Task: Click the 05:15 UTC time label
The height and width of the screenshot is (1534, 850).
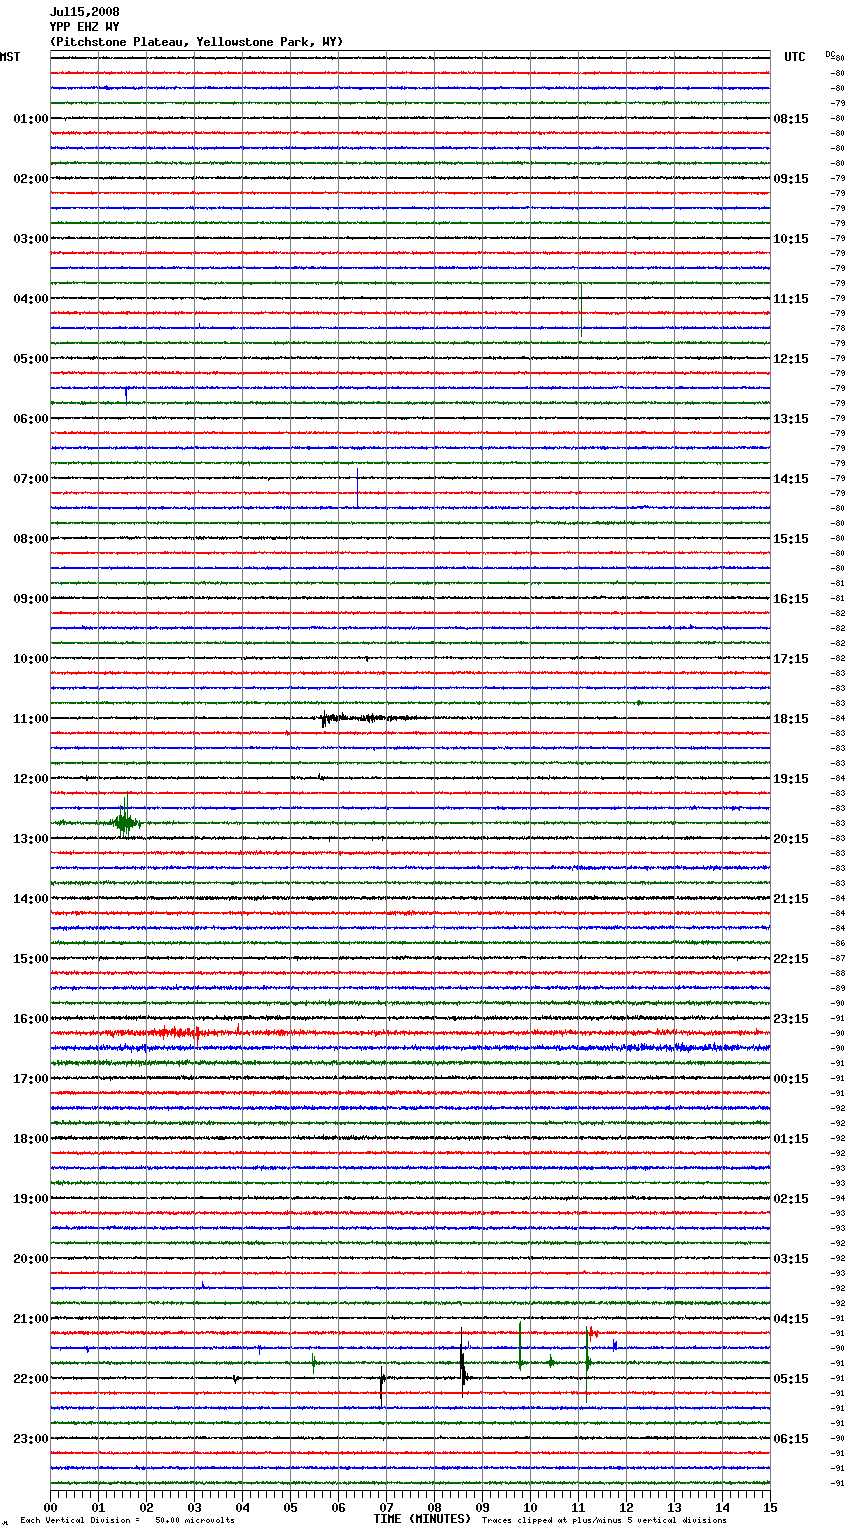Action: click(x=791, y=1379)
